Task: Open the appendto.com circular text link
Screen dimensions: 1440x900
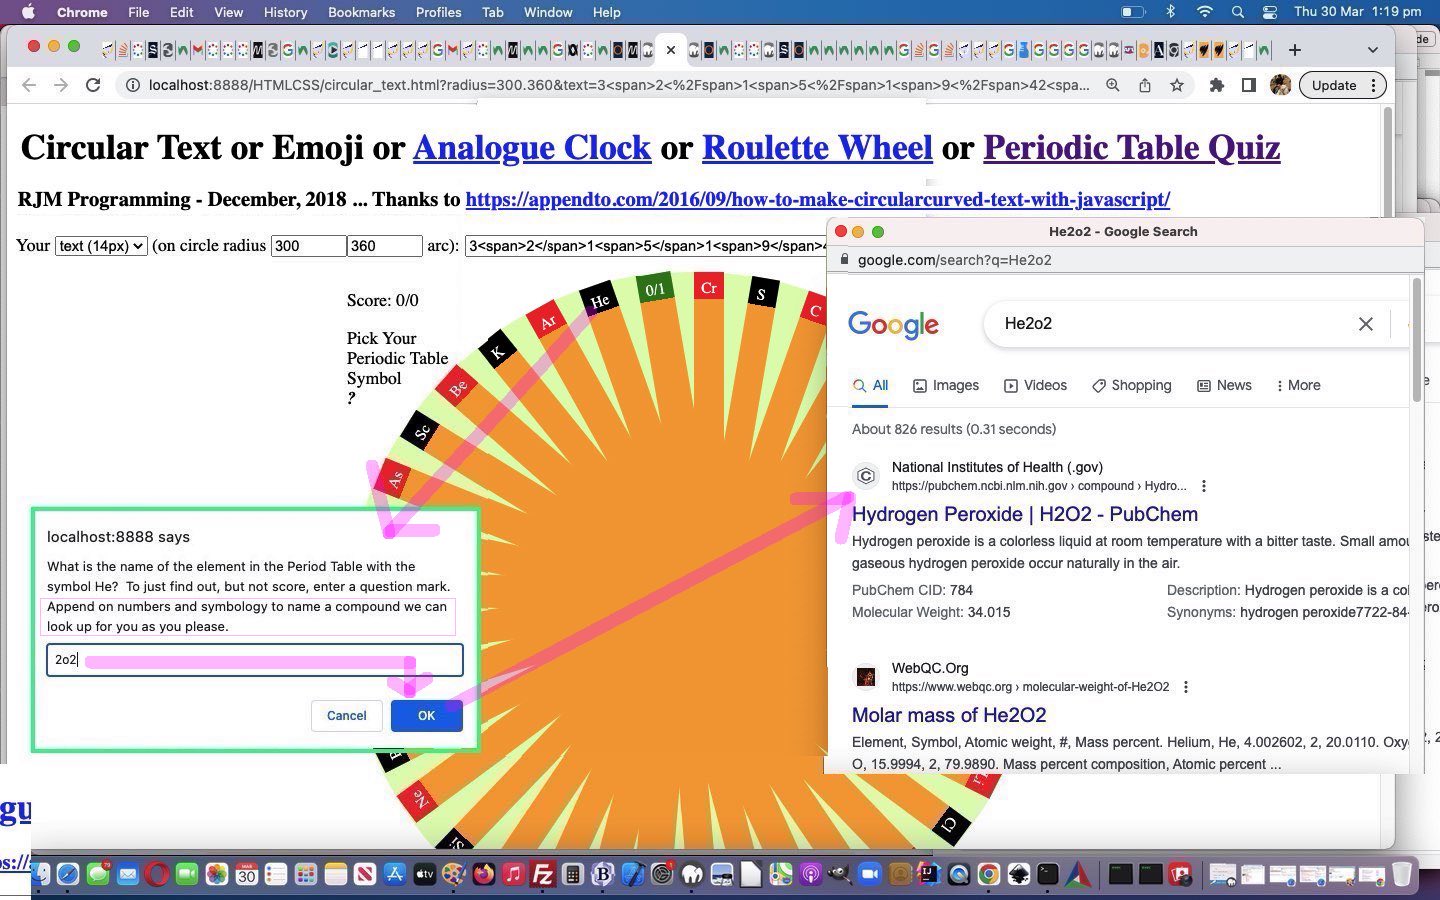Action: click(x=817, y=199)
